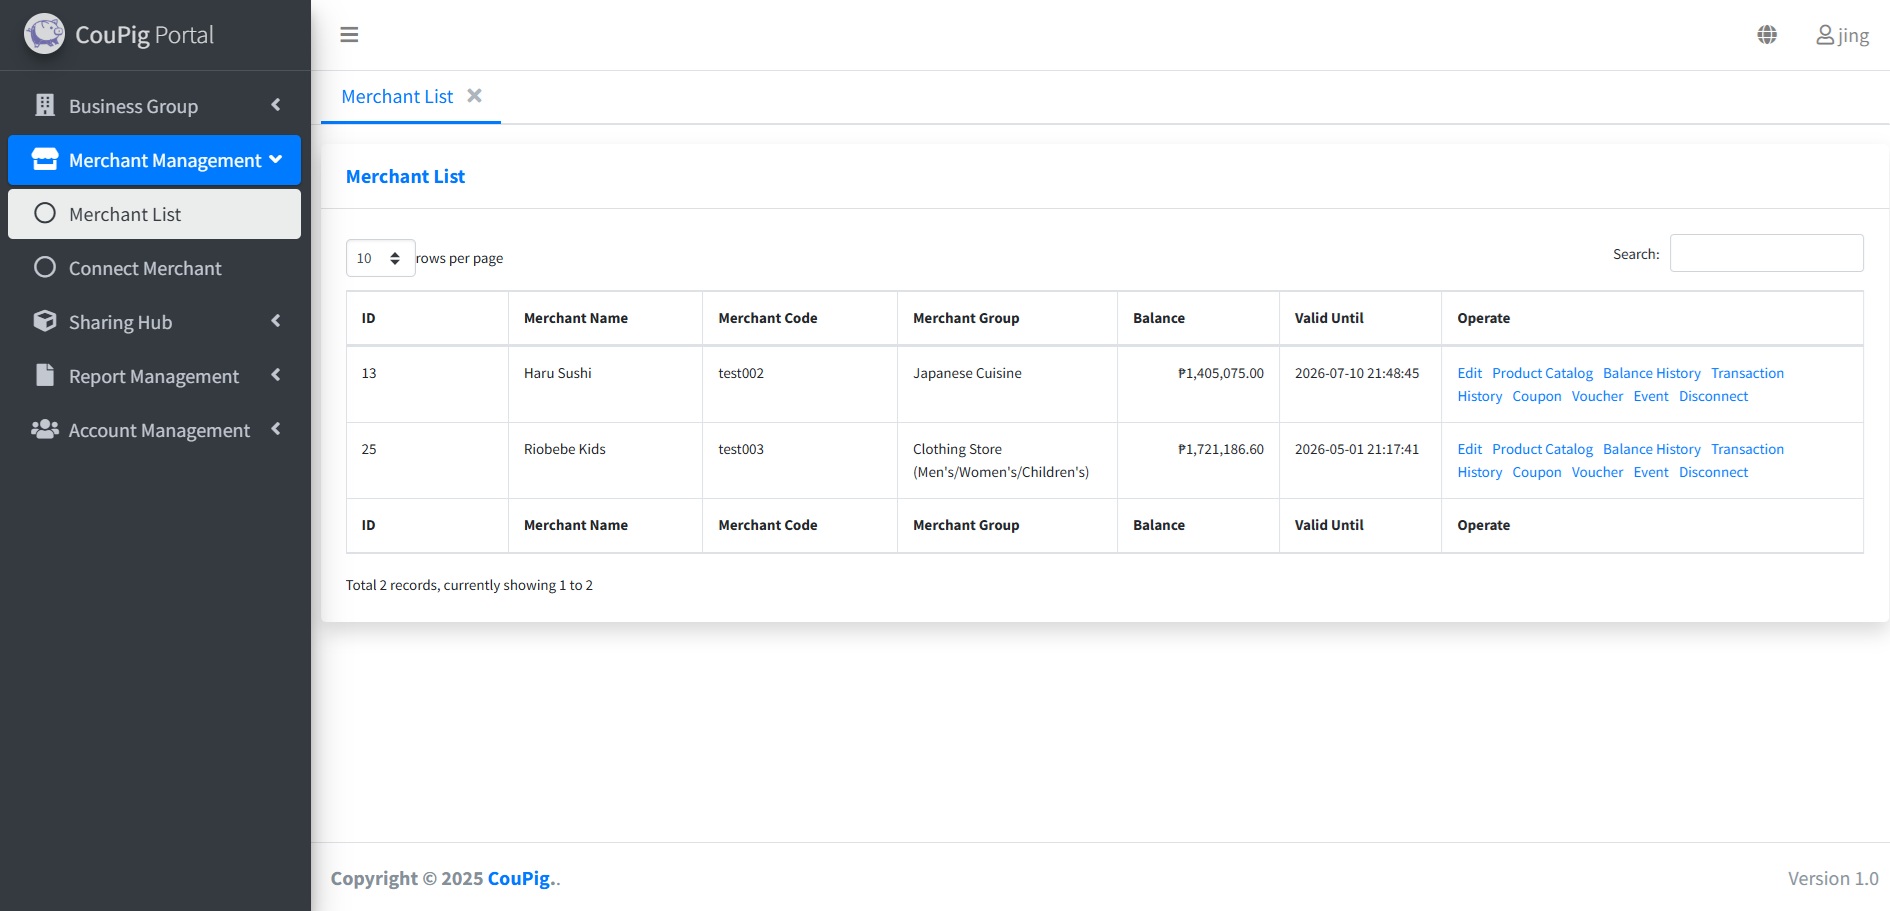Toggle the sidebar with hamburger icon

349,34
